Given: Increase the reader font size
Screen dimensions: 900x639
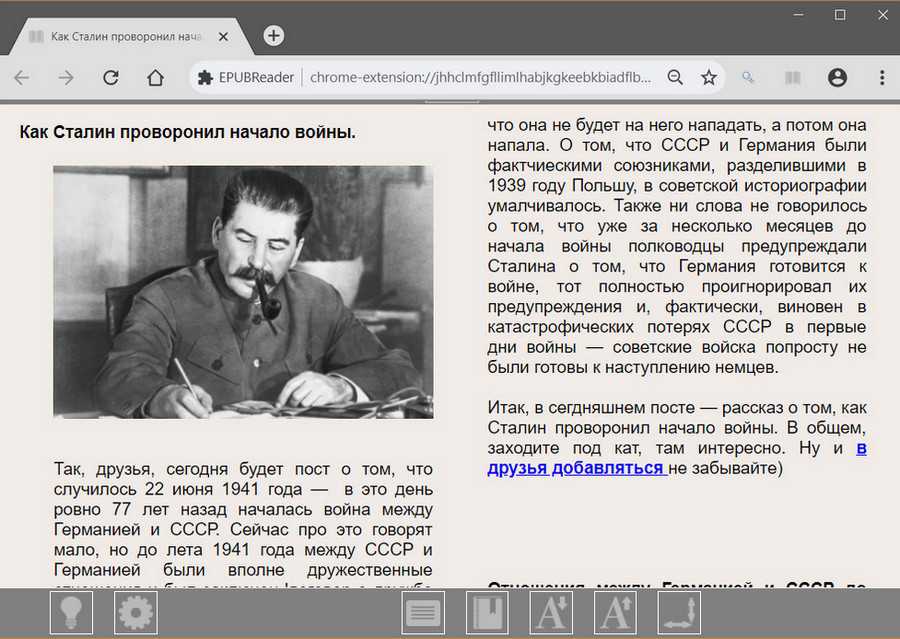Looking at the screenshot, I should (615, 612).
